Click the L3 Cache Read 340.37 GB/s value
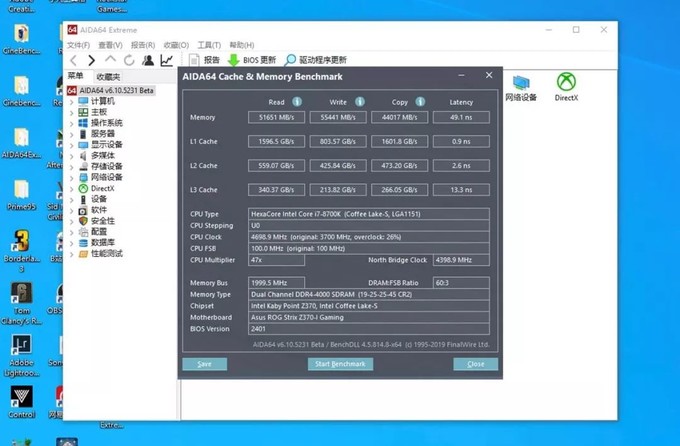680x446 pixels. click(x=276, y=190)
